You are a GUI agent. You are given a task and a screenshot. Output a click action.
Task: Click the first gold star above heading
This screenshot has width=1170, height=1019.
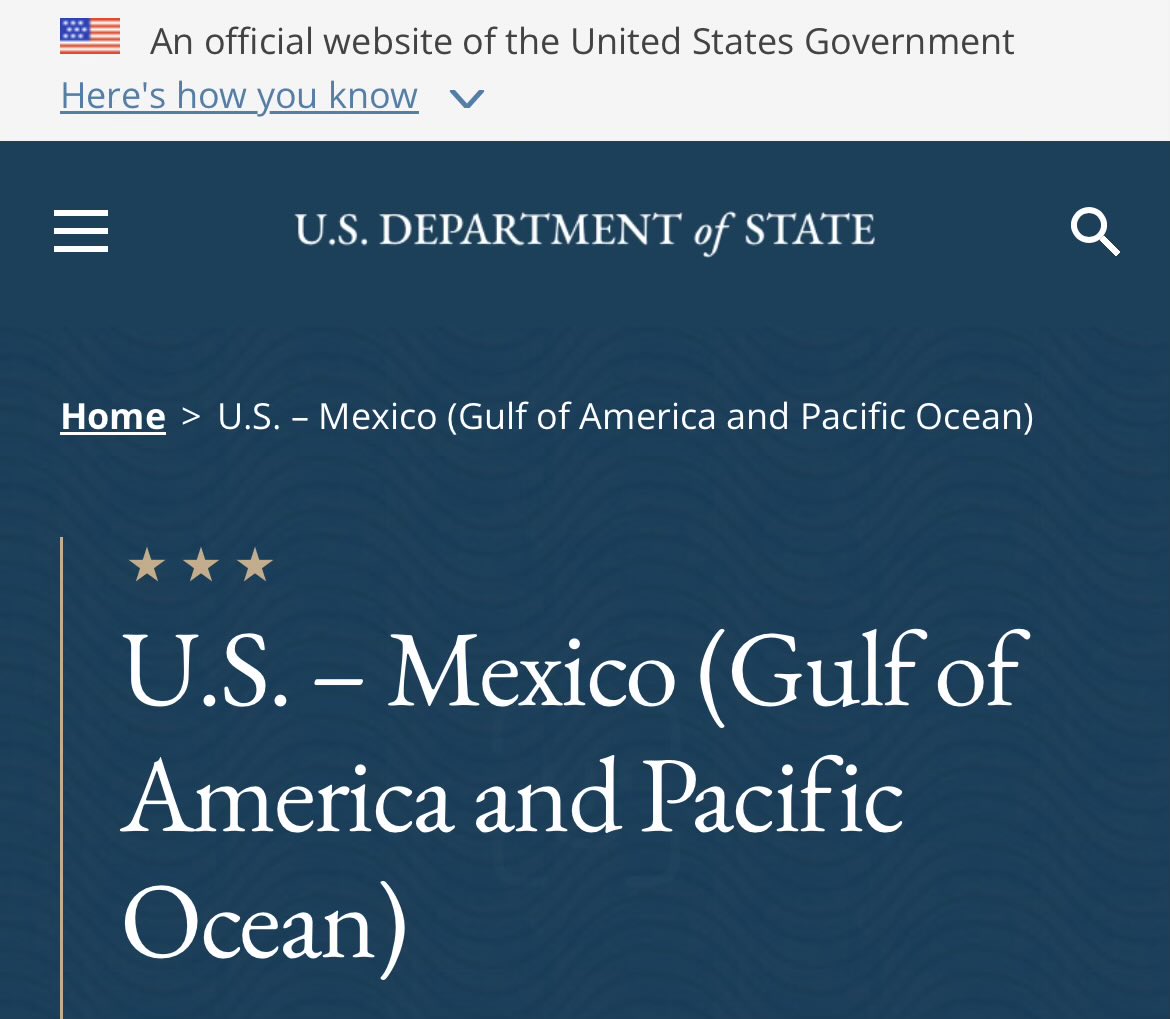point(147,565)
